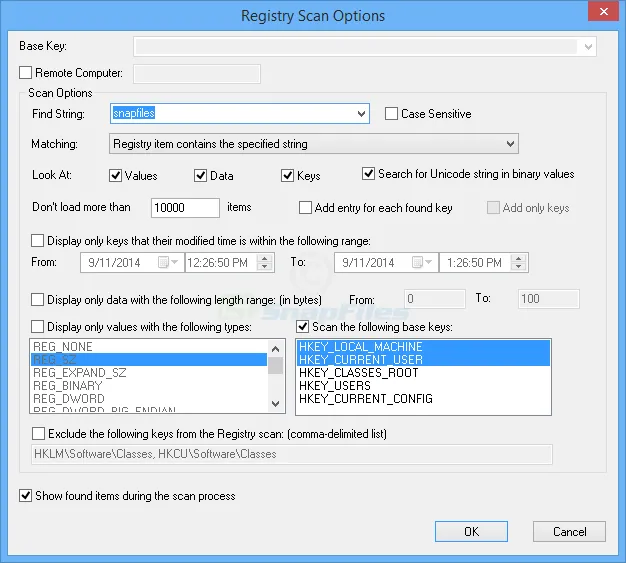This screenshot has width=626, height=563.
Task: Decrease the From time 12:26:50 PM spinner
Action: (264, 267)
